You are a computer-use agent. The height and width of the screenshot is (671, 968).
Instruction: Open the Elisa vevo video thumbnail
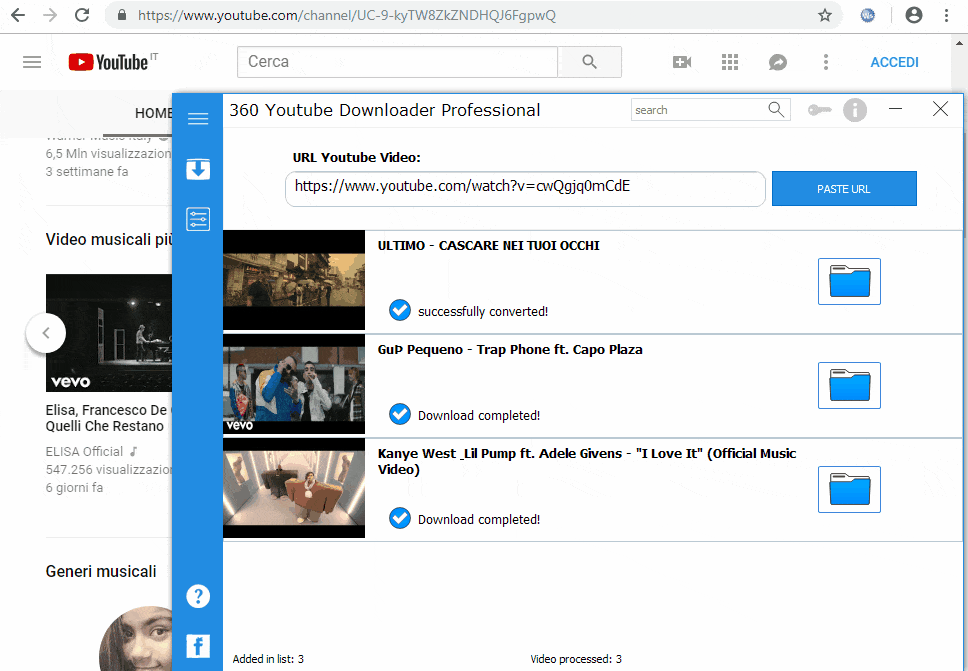coord(109,333)
